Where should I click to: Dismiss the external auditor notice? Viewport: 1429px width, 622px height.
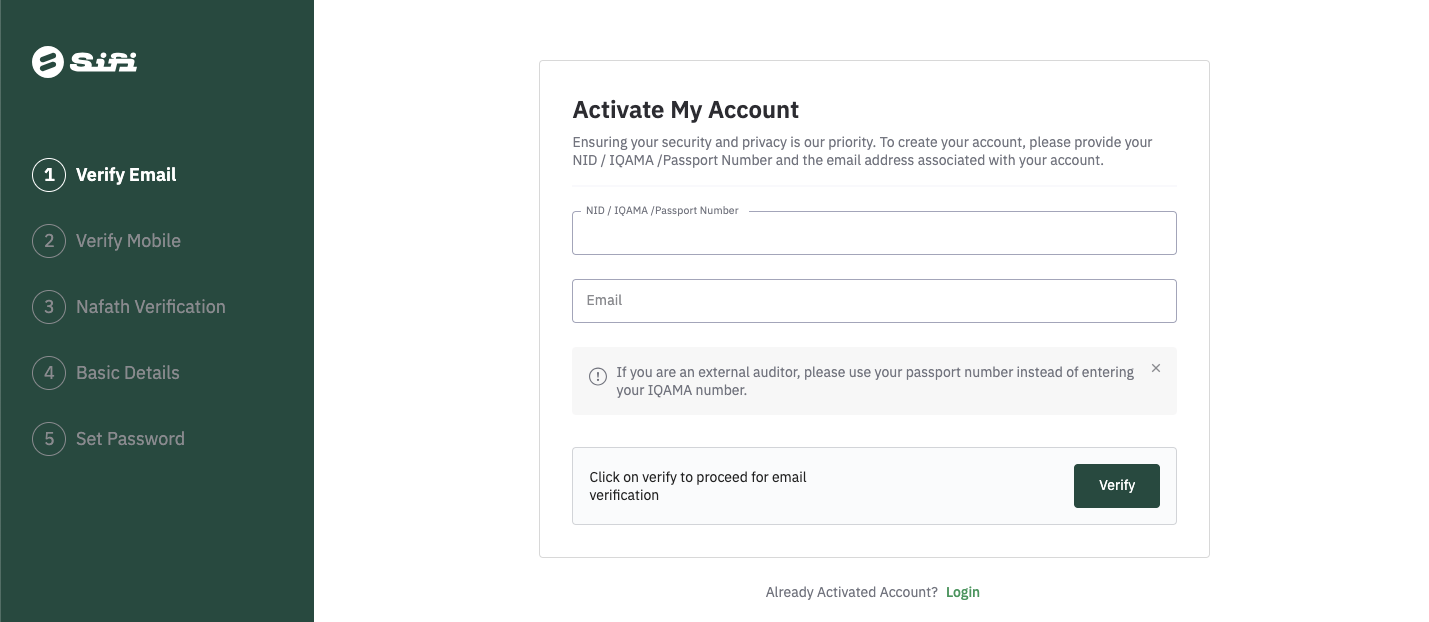click(x=1156, y=368)
